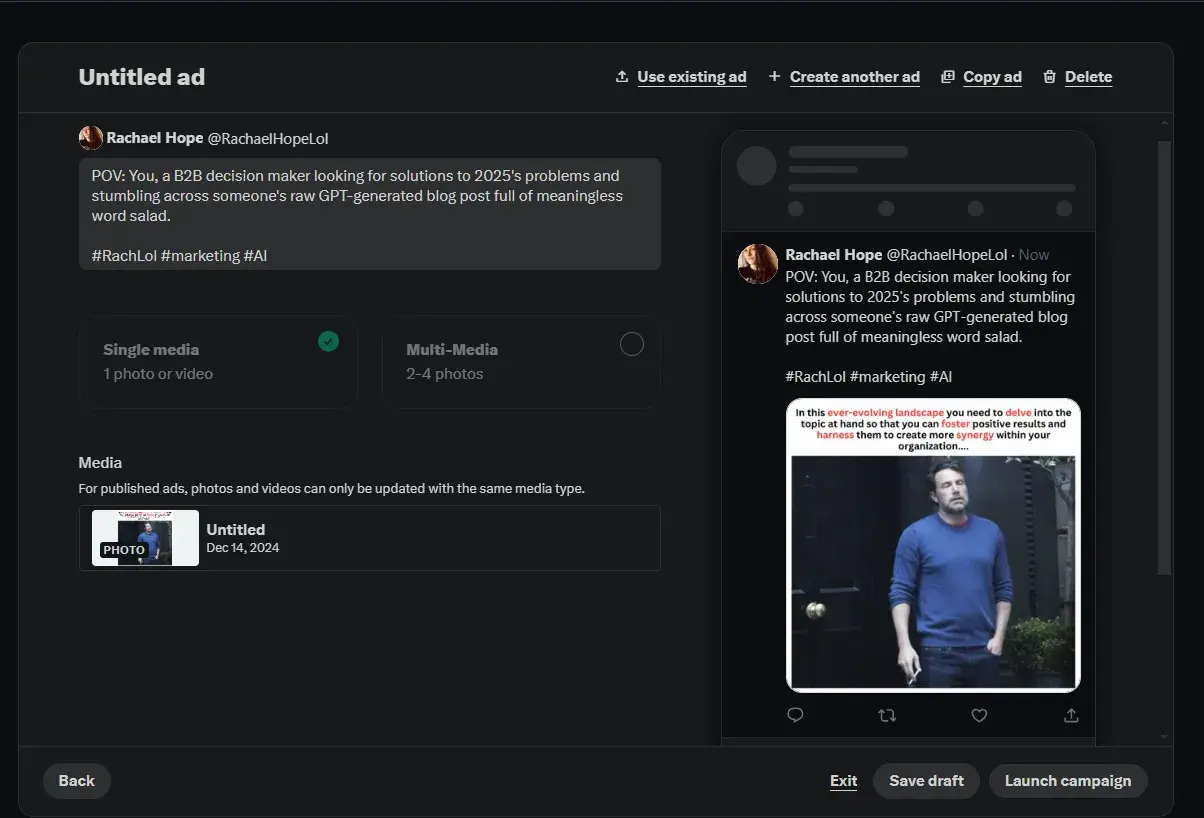Click the Exit link
This screenshot has width=1204, height=818.
click(843, 781)
